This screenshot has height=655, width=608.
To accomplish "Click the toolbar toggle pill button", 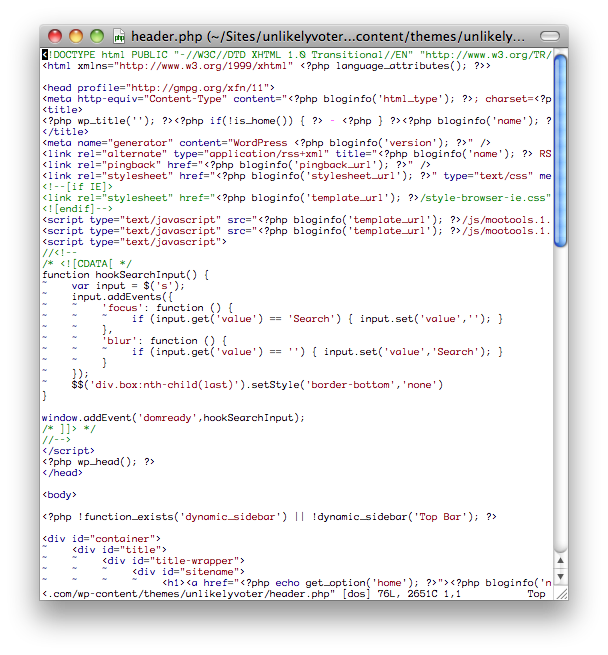I will (x=549, y=36).
